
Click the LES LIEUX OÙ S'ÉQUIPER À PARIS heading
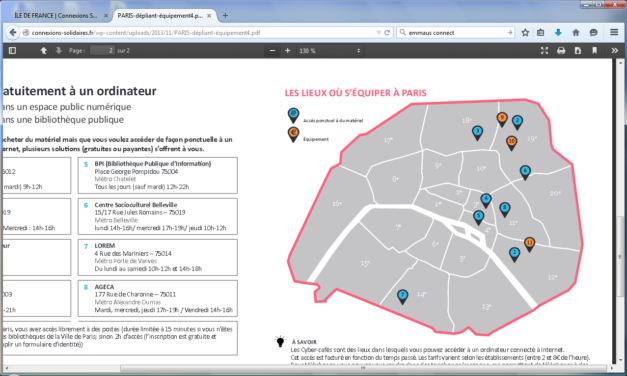coord(355,93)
